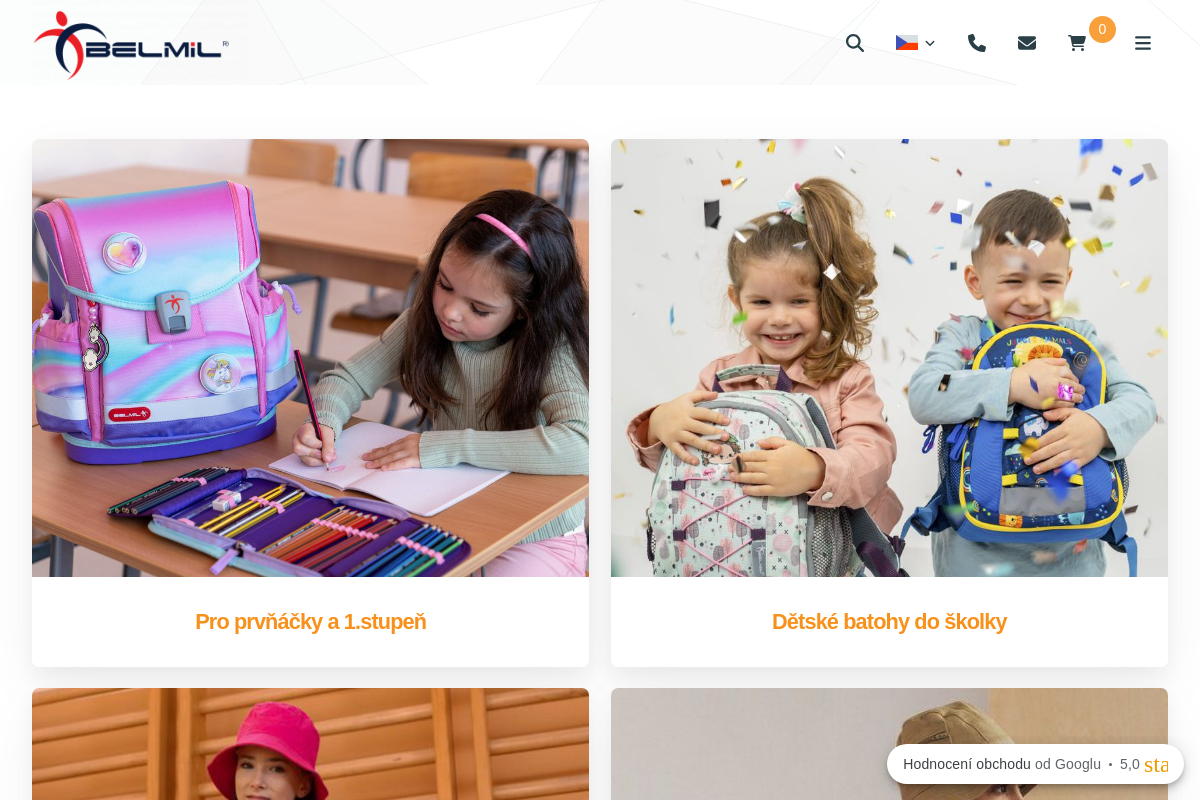Open the email envelope icon
This screenshot has width=1200, height=800.
point(1027,43)
